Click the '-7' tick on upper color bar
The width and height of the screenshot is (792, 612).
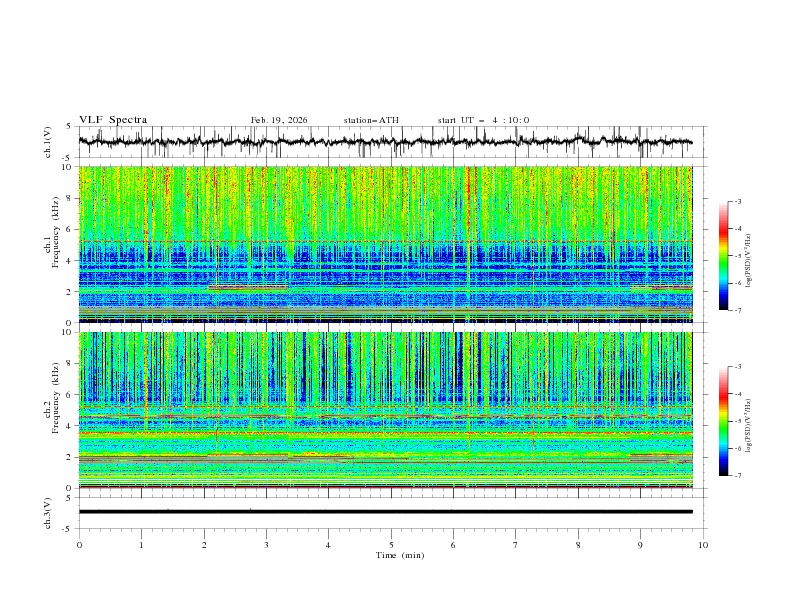738,310
